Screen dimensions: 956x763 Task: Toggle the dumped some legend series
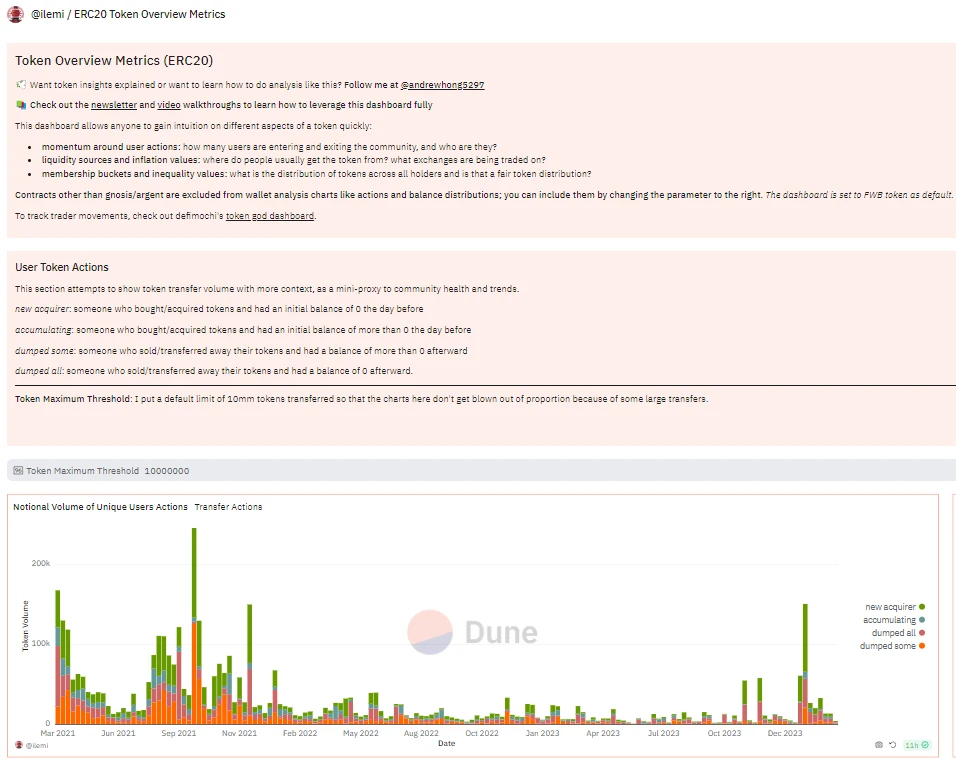pyautogui.click(x=893, y=646)
